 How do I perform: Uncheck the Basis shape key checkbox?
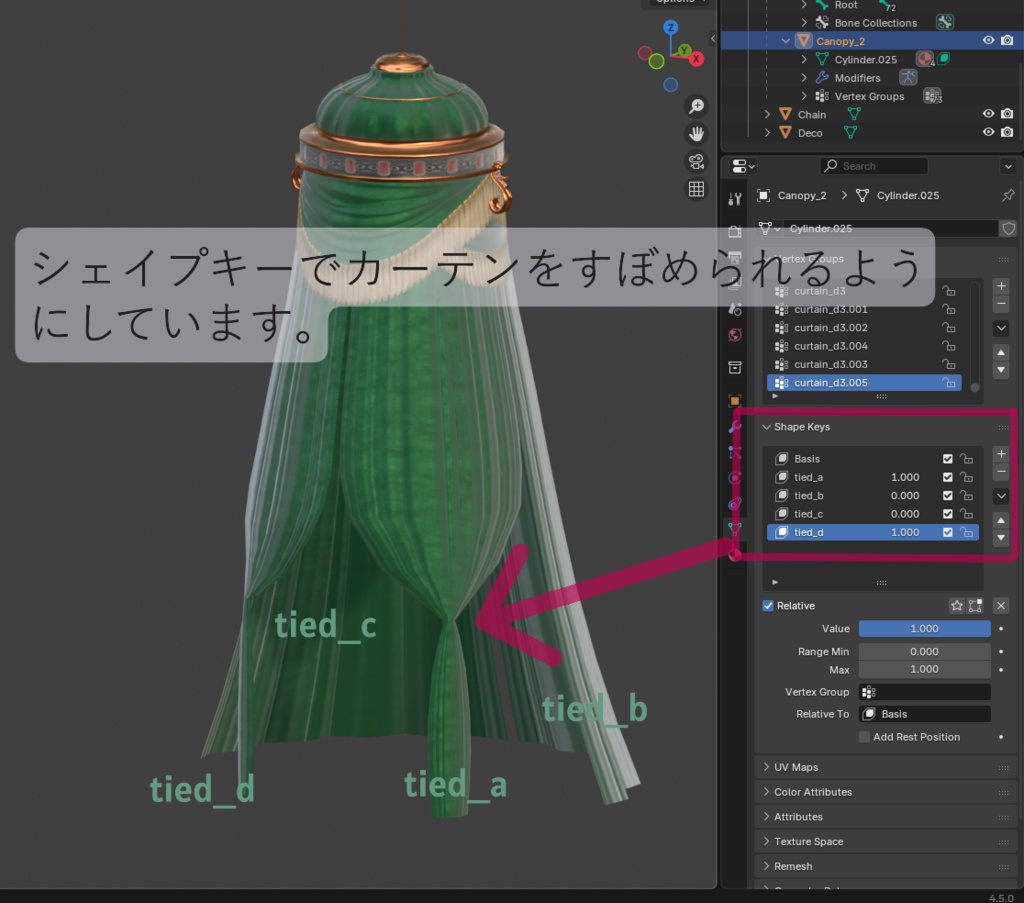click(948, 459)
